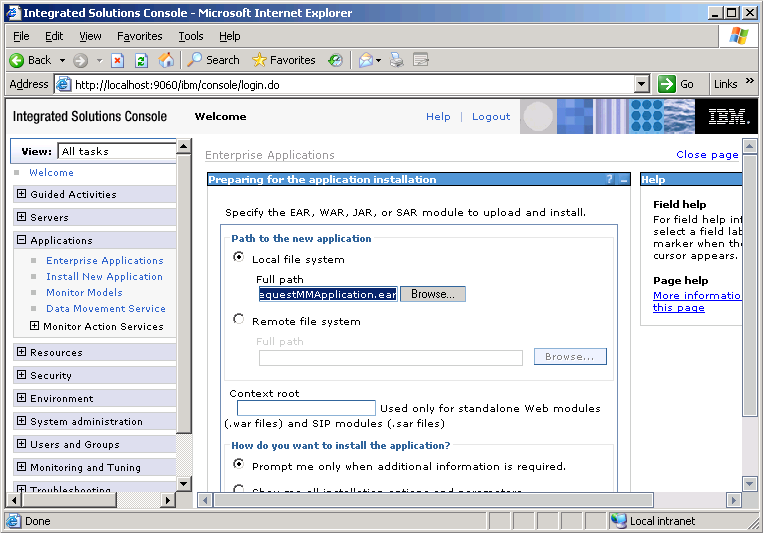Open Search in the toolbar

[x=214, y=60]
